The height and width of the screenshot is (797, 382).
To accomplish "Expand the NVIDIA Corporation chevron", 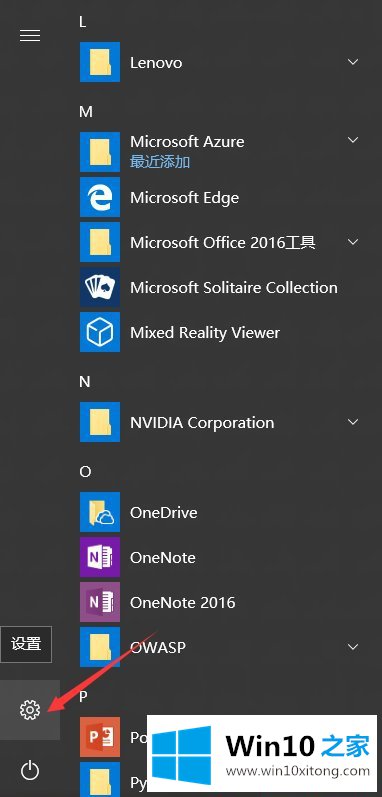I will coord(353,422).
